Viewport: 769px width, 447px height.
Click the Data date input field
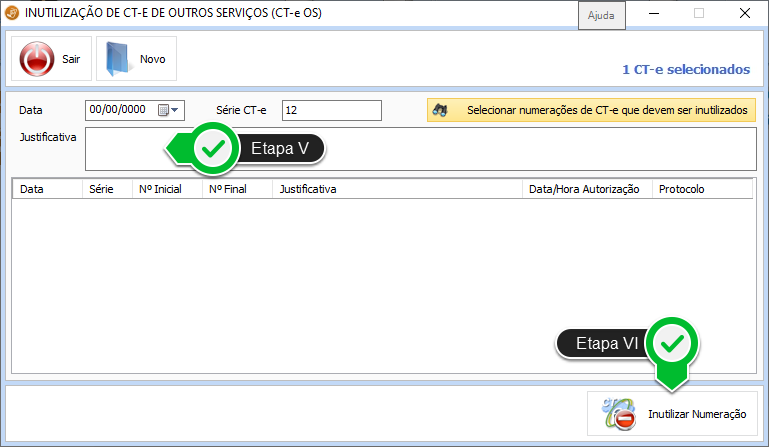click(118, 110)
